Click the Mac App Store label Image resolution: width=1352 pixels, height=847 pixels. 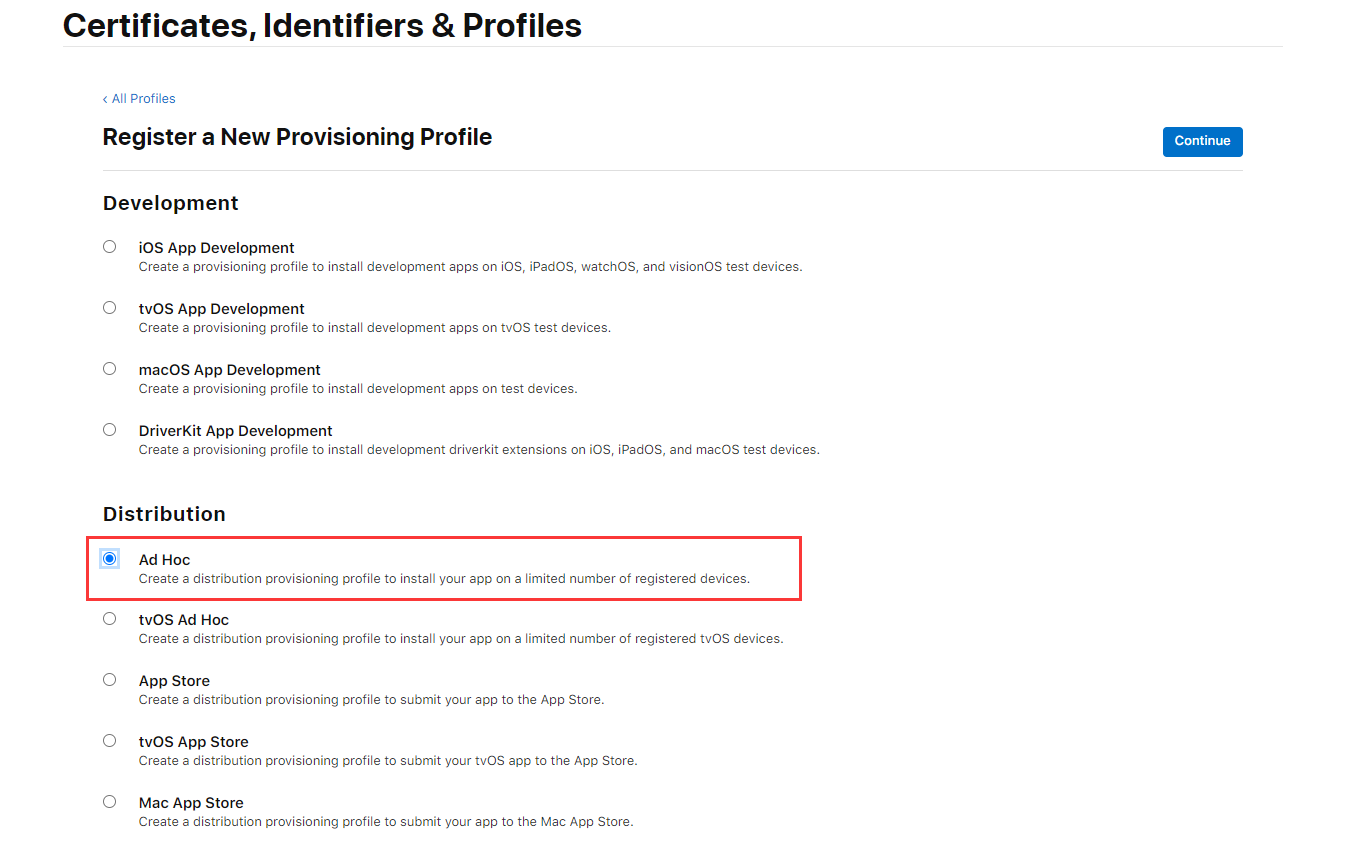(x=191, y=803)
